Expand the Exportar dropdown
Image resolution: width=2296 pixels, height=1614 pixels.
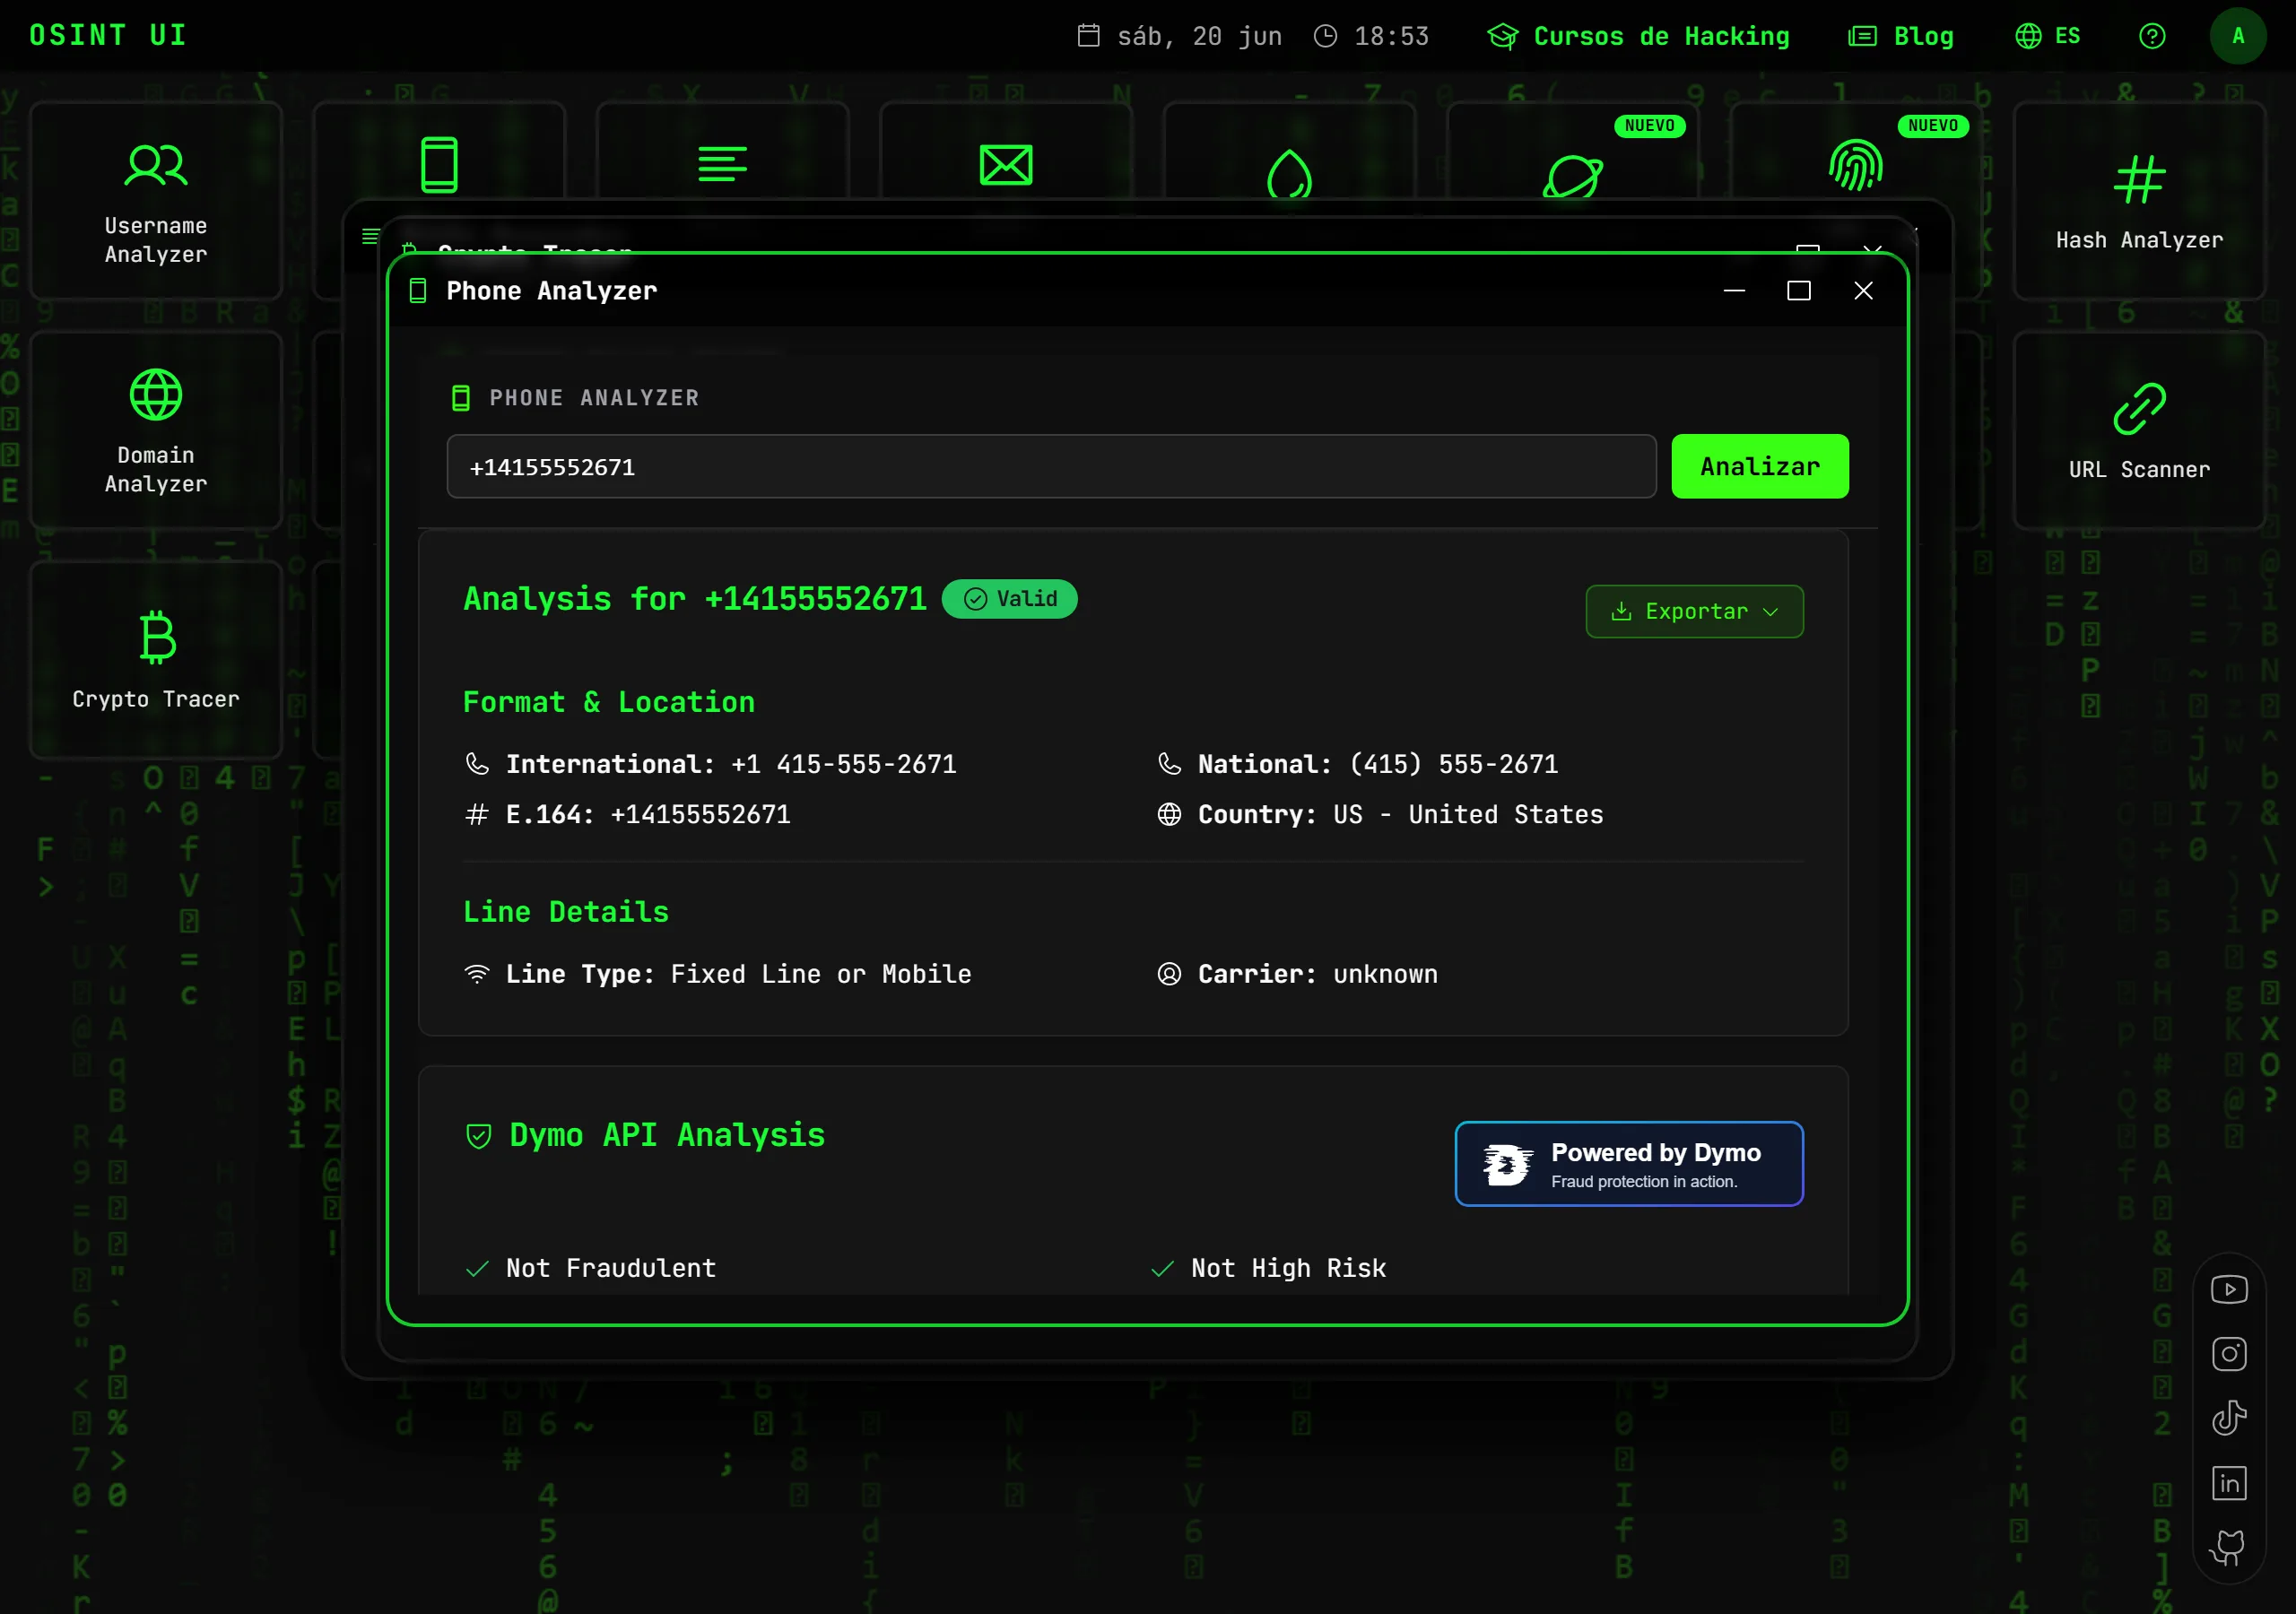1694,611
